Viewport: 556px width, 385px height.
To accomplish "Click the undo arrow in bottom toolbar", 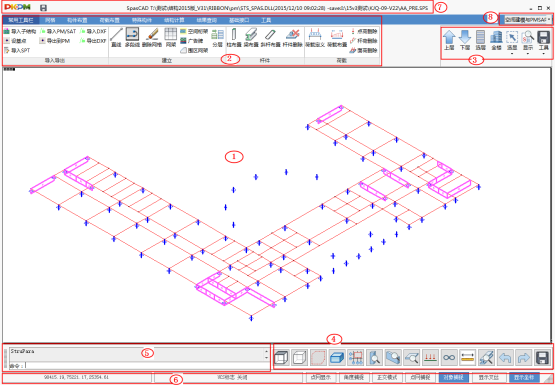I will click(x=505, y=357).
